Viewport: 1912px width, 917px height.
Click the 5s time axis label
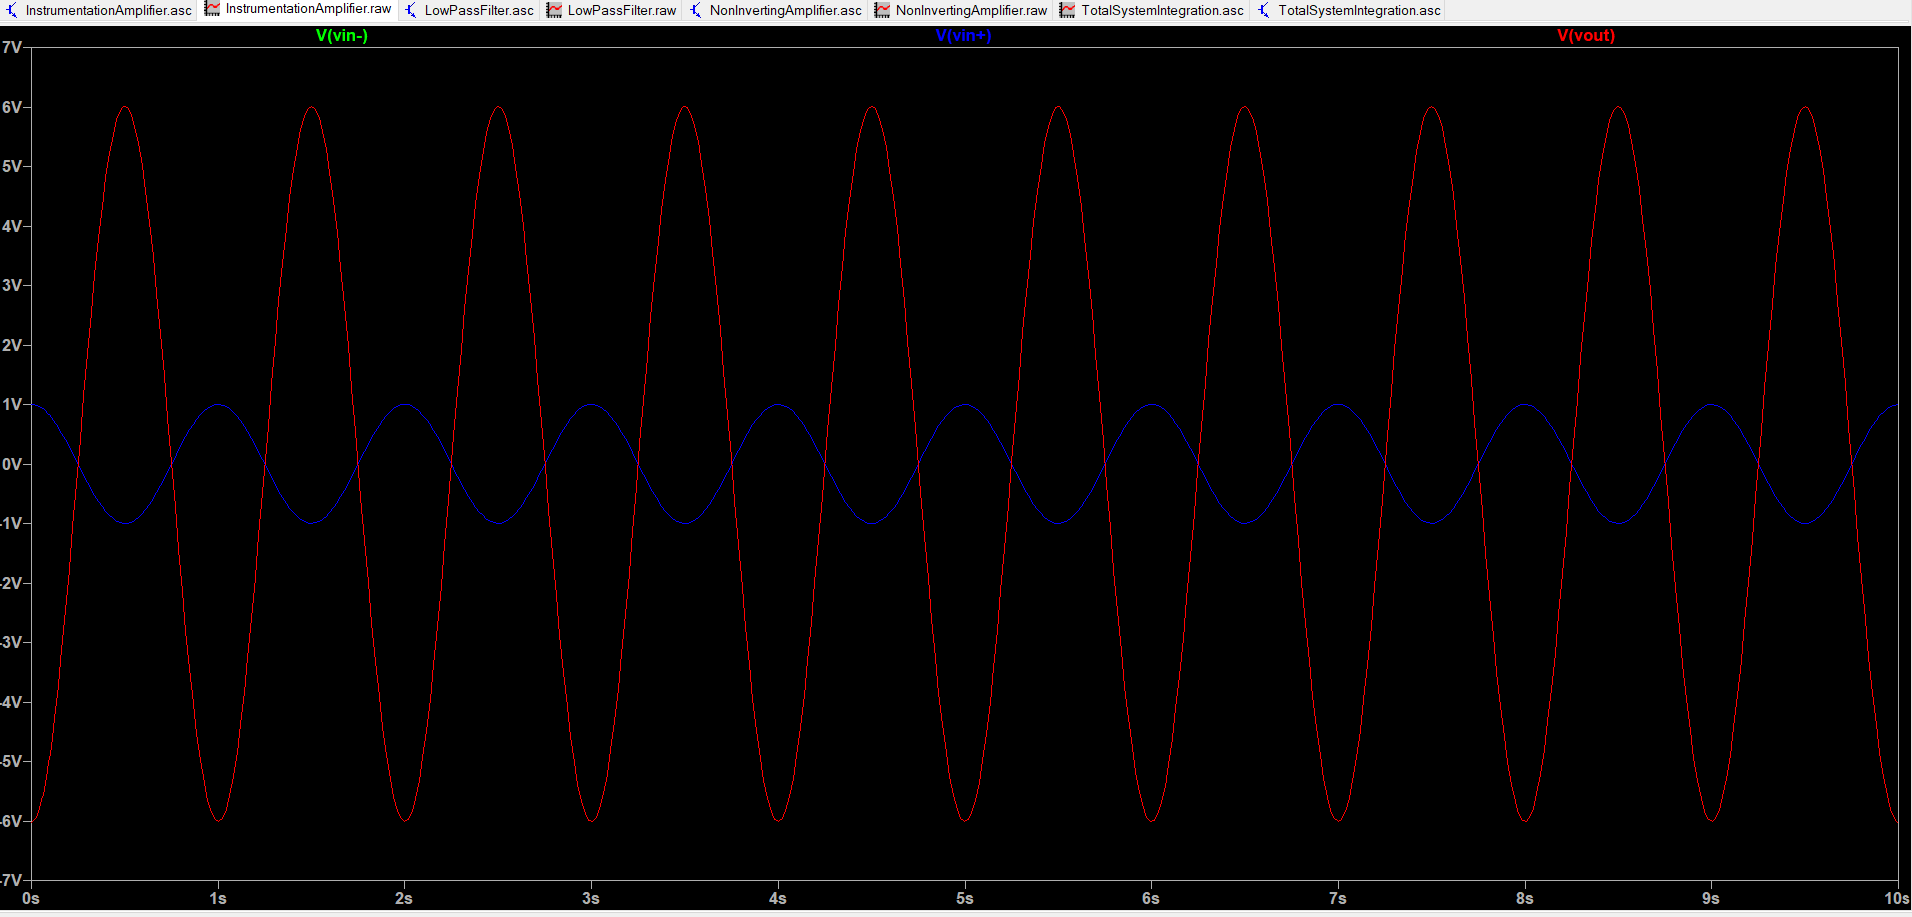coord(964,898)
